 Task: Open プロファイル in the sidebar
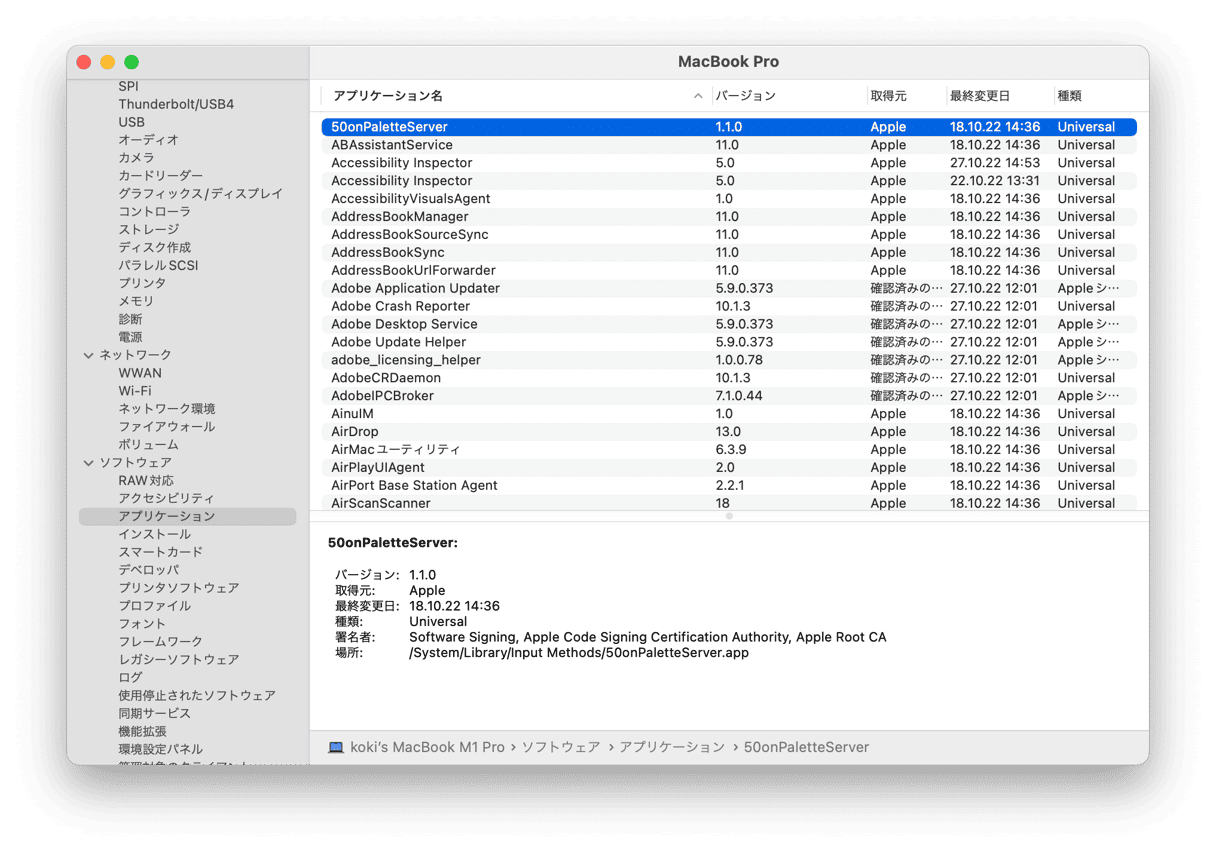click(x=154, y=607)
